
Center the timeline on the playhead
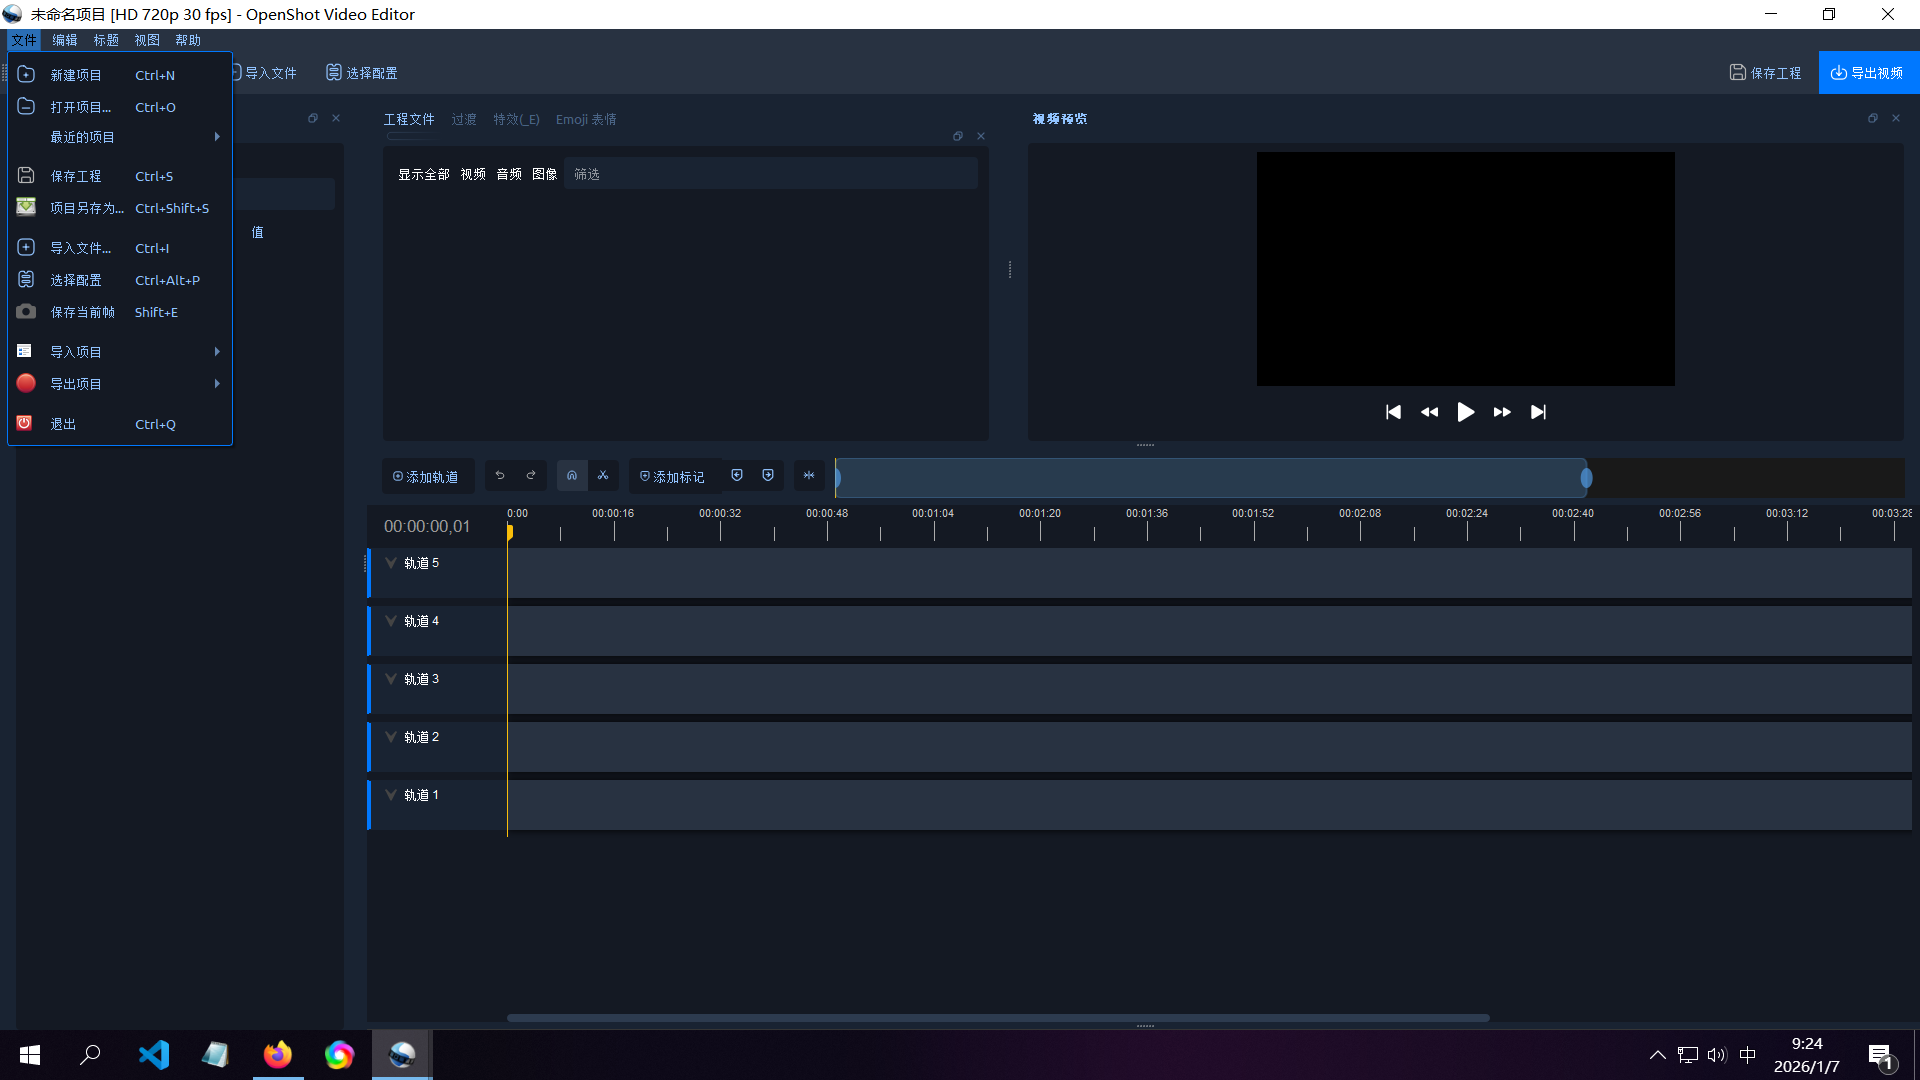809,476
